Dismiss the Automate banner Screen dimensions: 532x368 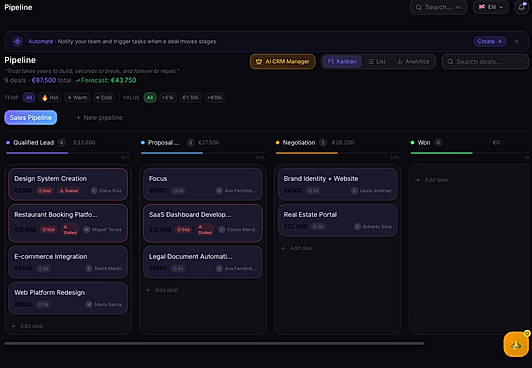(516, 41)
